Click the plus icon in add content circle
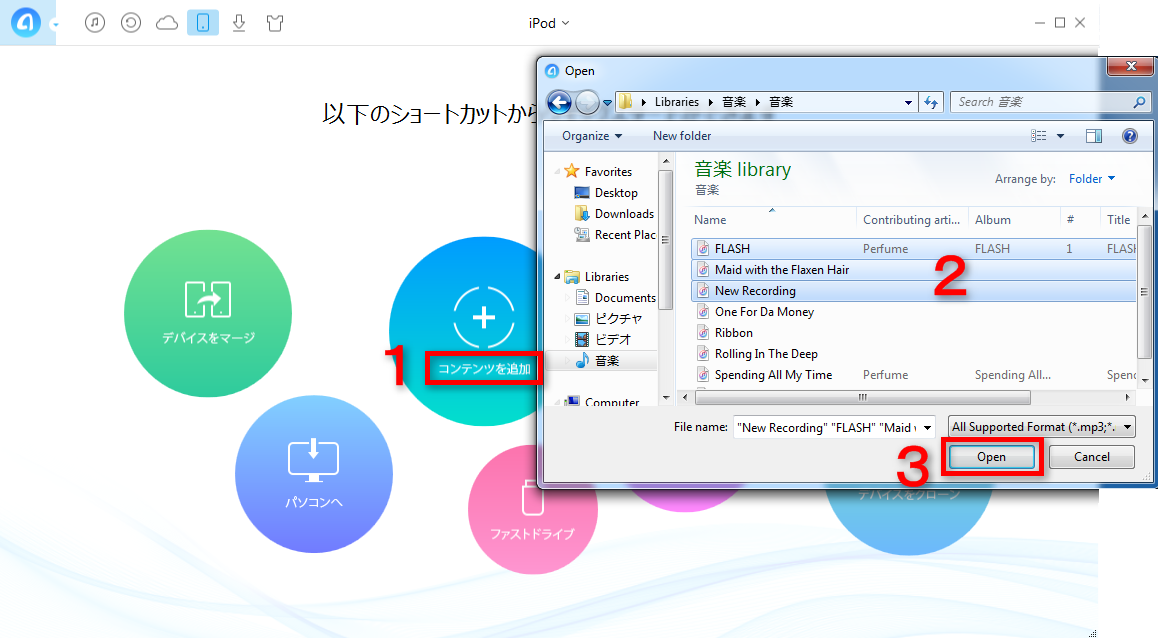 pyautogui.click(x=484, y=318)
